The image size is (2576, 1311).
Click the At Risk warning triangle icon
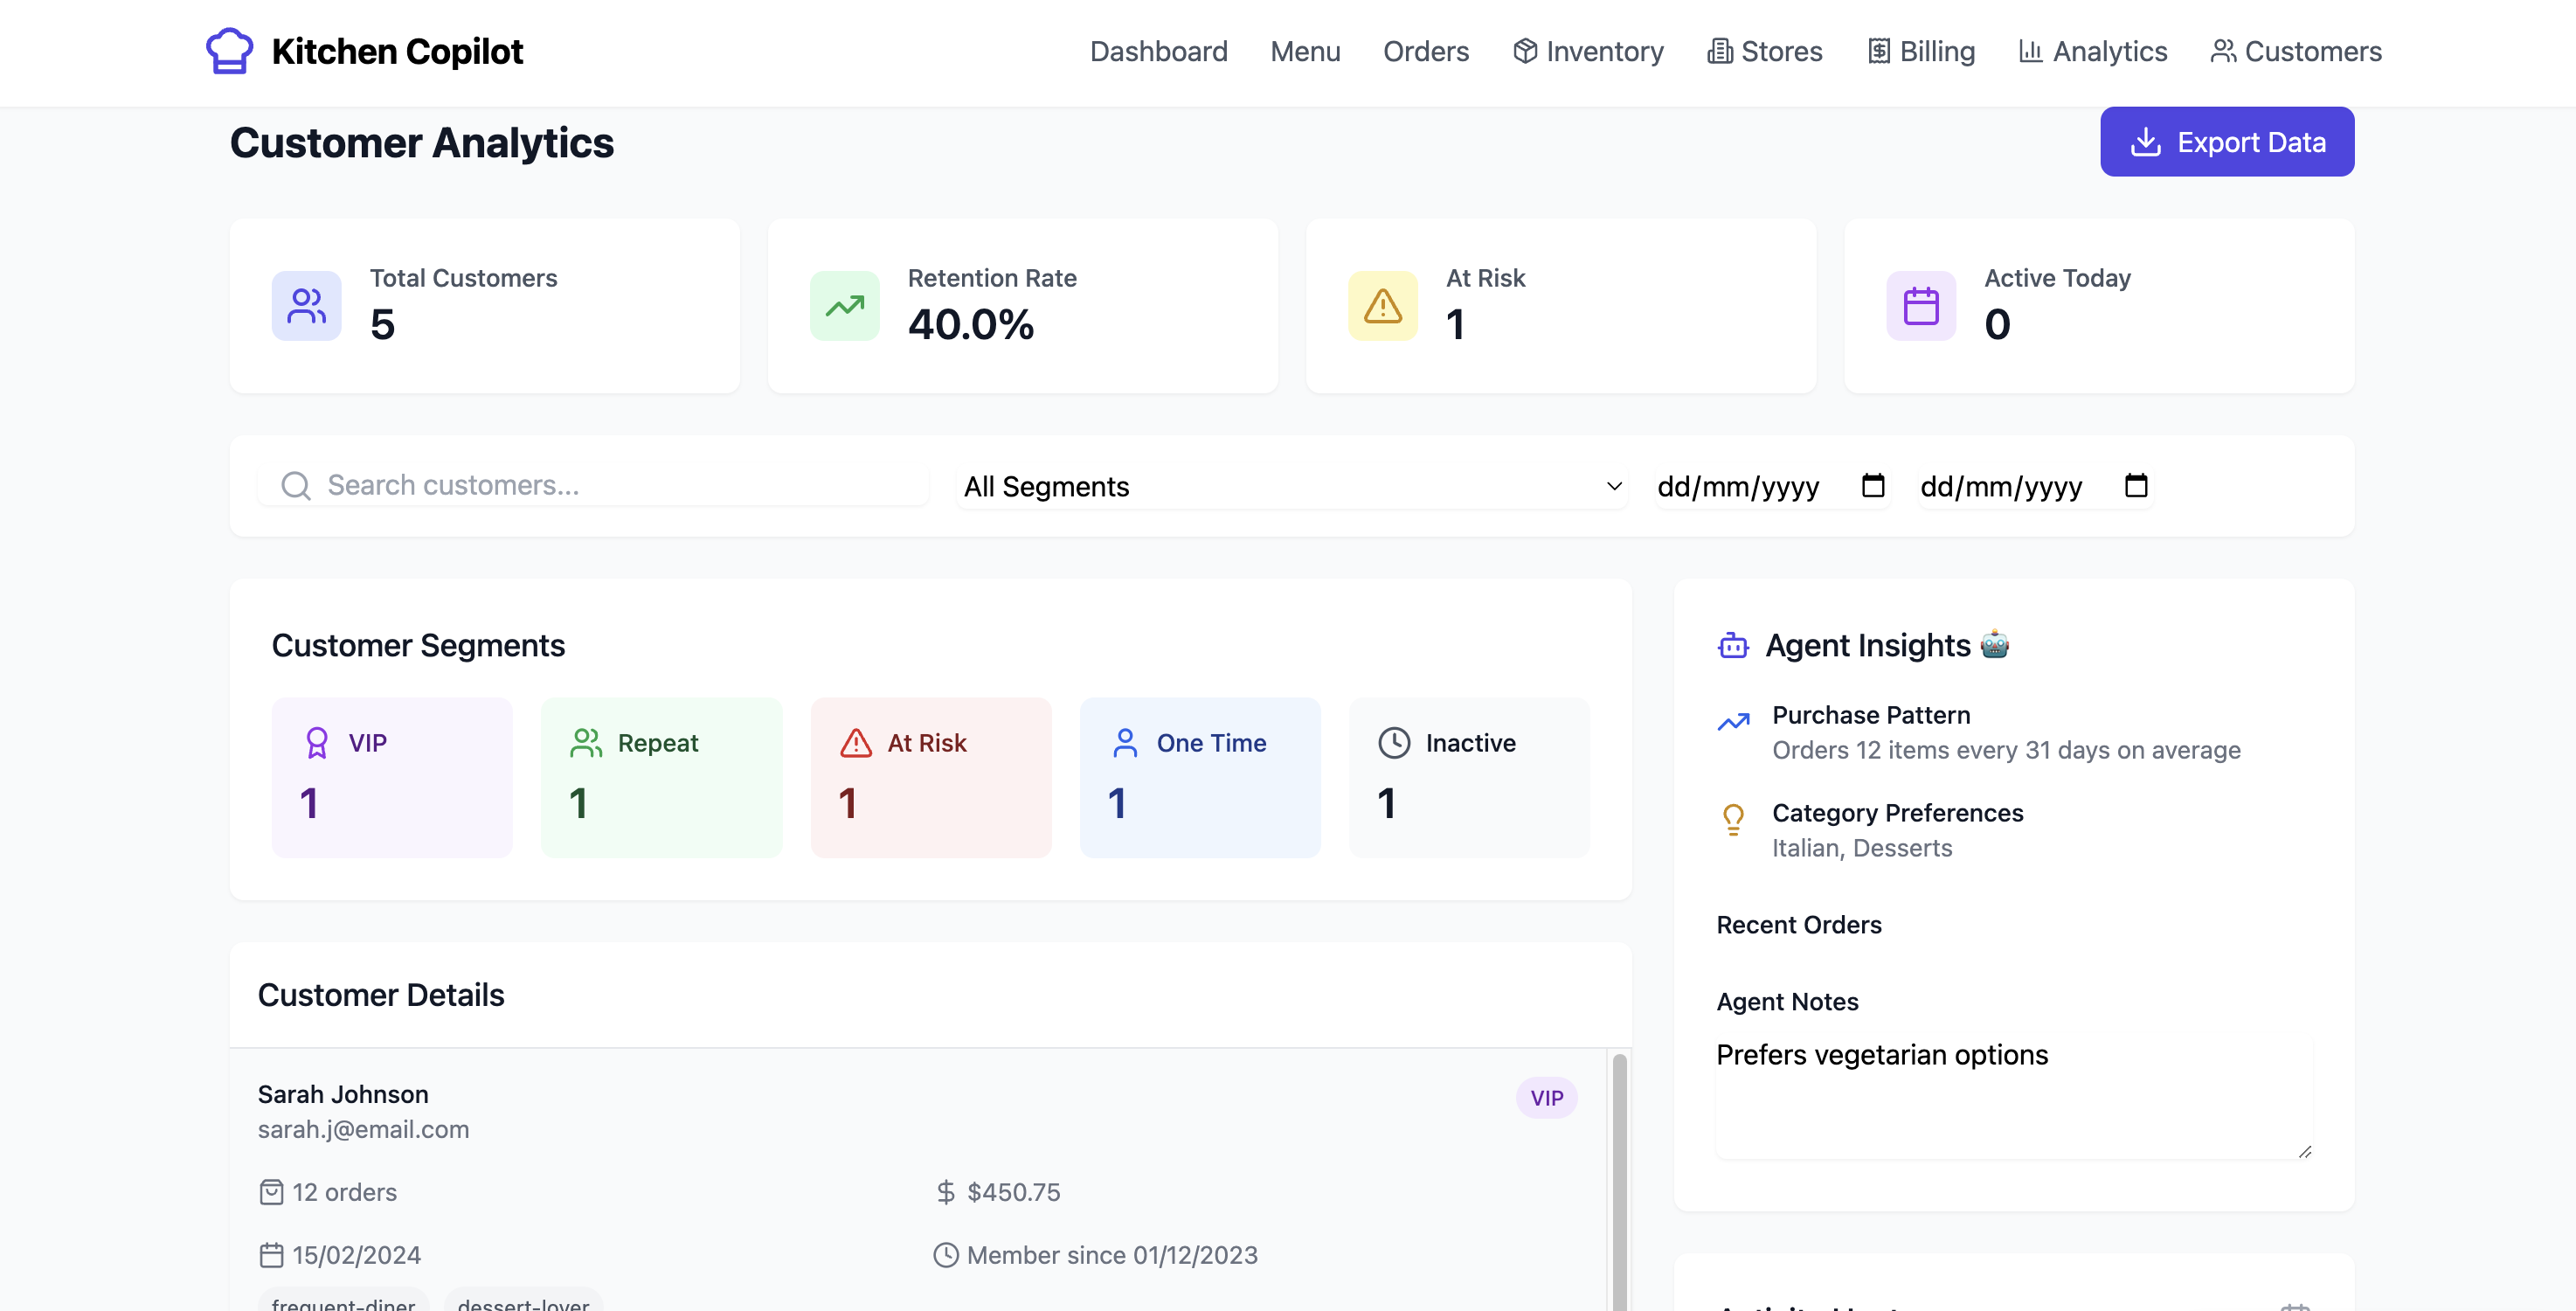pyautogui.click(x=1382, y=306)
